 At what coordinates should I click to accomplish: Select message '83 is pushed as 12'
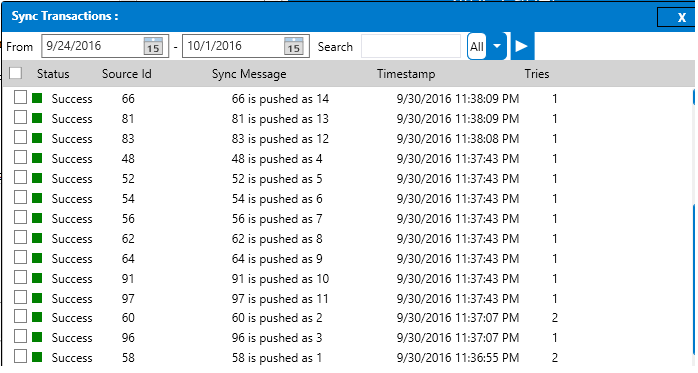tap(280, 139)
